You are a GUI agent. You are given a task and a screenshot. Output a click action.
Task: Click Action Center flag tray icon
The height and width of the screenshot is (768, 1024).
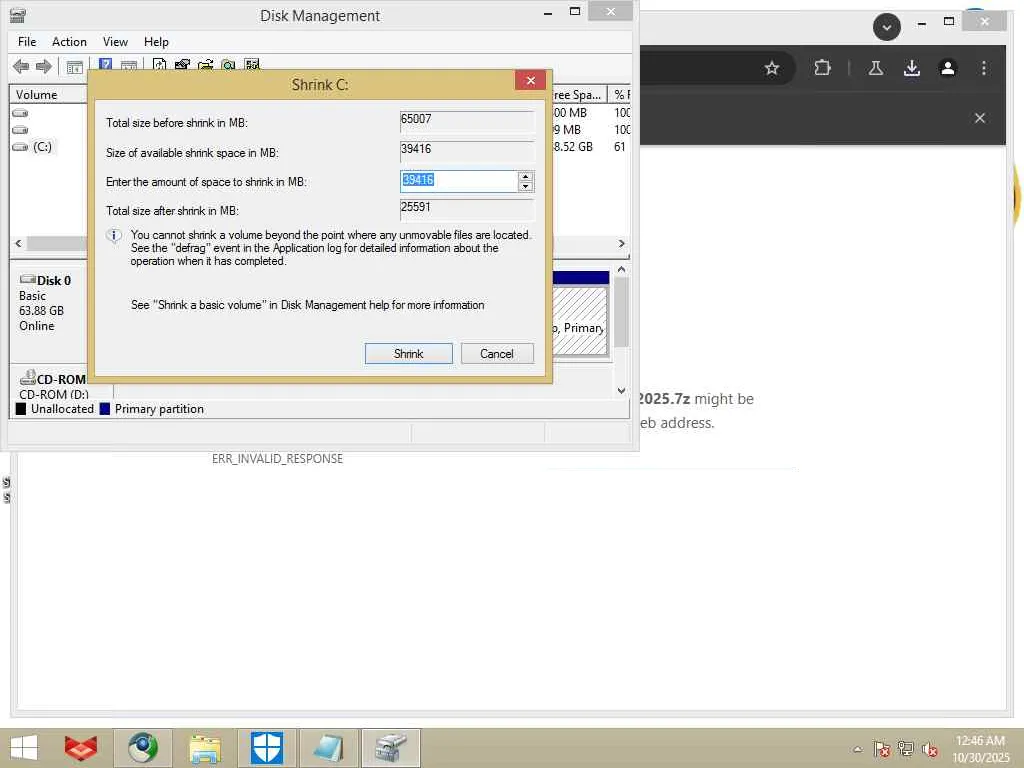[x=882, y=749]
